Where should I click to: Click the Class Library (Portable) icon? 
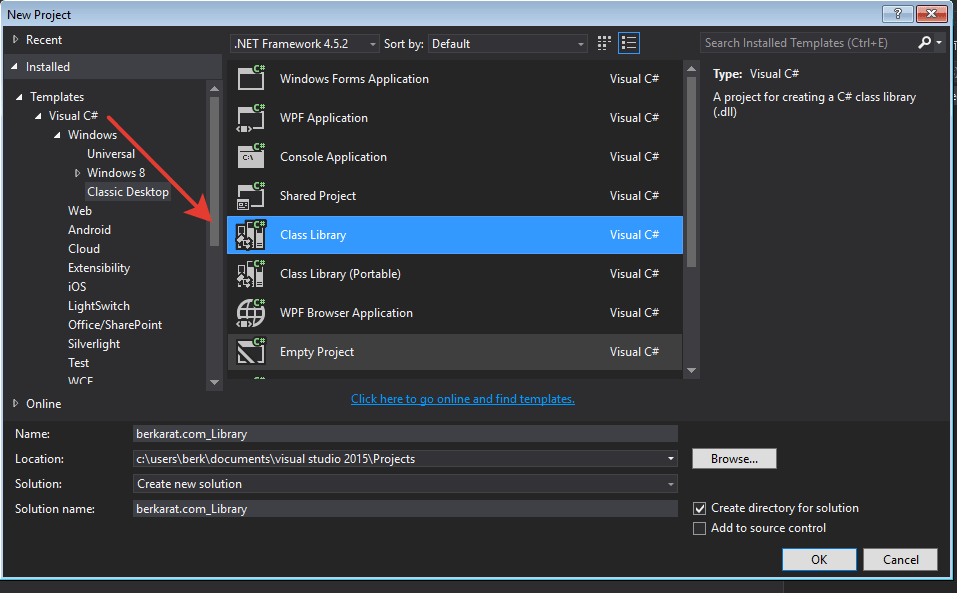pyautogui.click(x=251, y=274)
